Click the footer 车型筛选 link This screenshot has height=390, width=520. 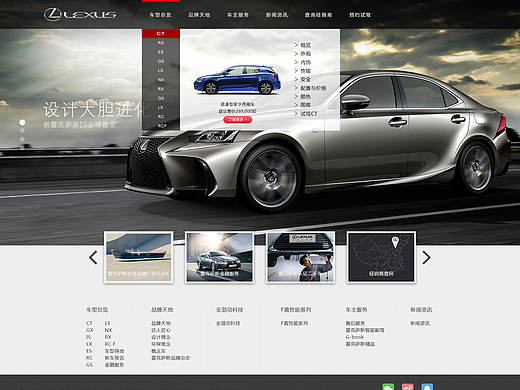pyautogui.click(x=114, y=351)
